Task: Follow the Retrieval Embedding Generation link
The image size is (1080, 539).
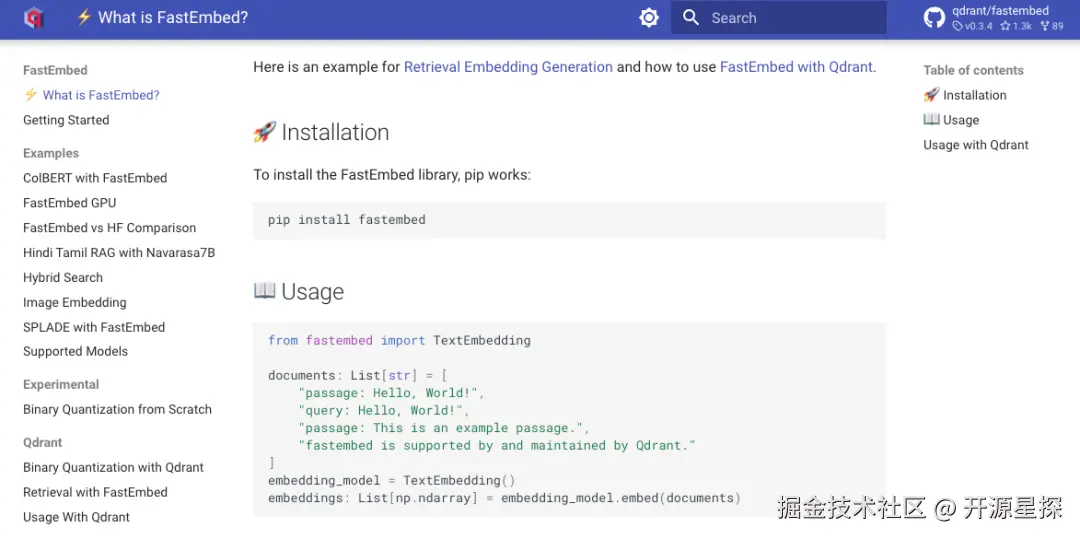Action: tap(508, 67)
